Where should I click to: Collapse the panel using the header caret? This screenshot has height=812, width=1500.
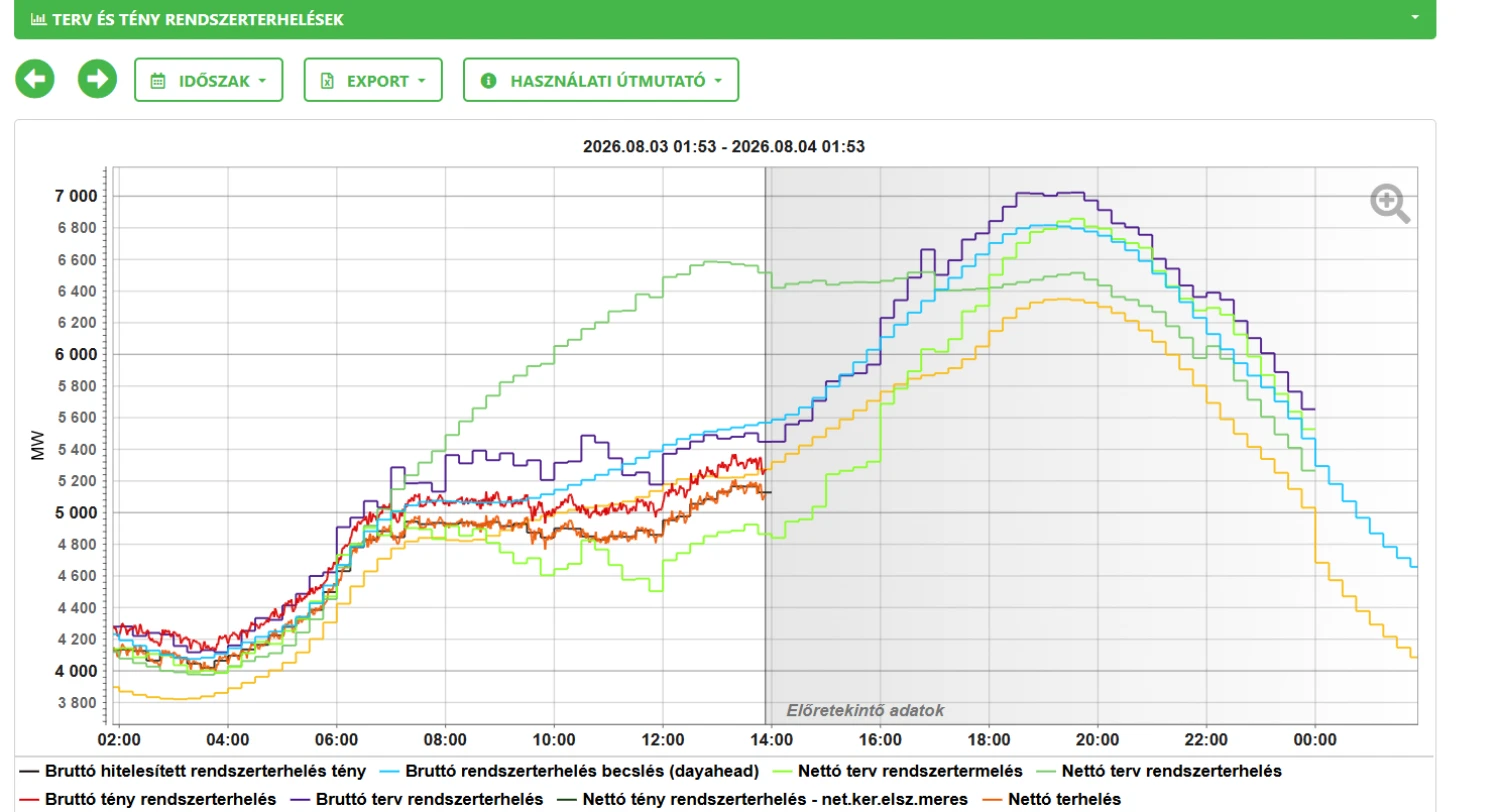(1415, 18)
